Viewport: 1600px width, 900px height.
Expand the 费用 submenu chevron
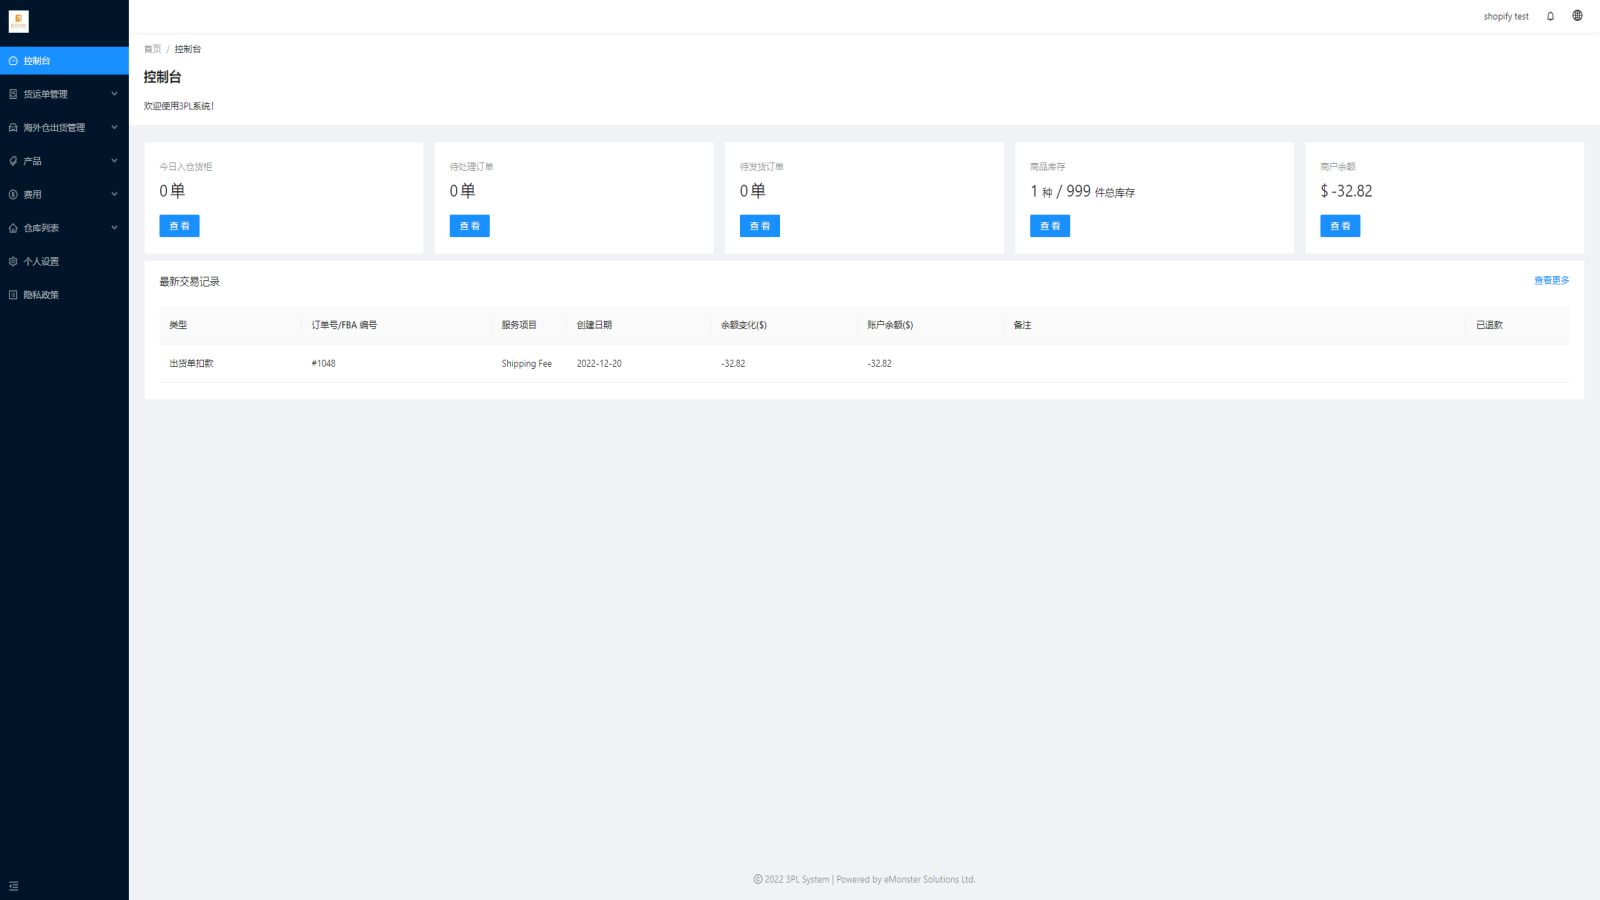click(x=114, y=195)
